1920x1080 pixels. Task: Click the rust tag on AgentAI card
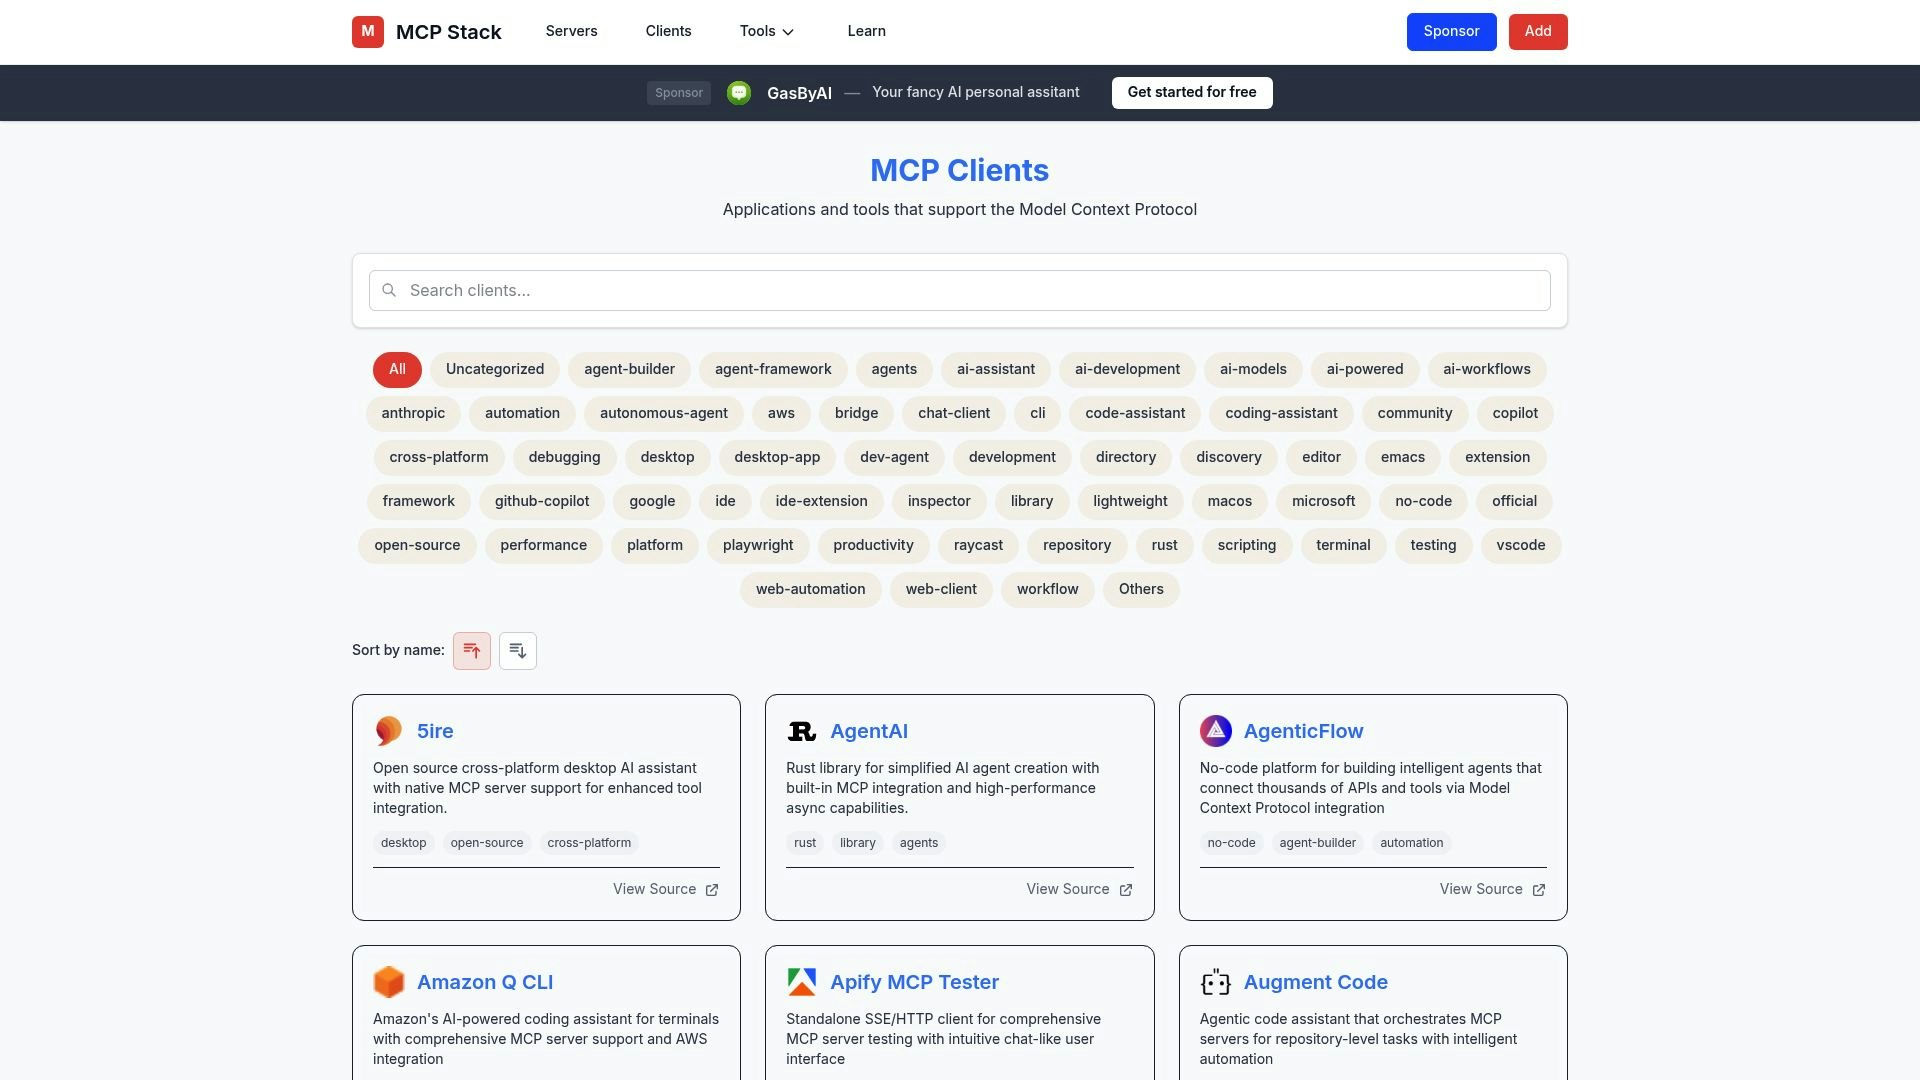point(805,843)
